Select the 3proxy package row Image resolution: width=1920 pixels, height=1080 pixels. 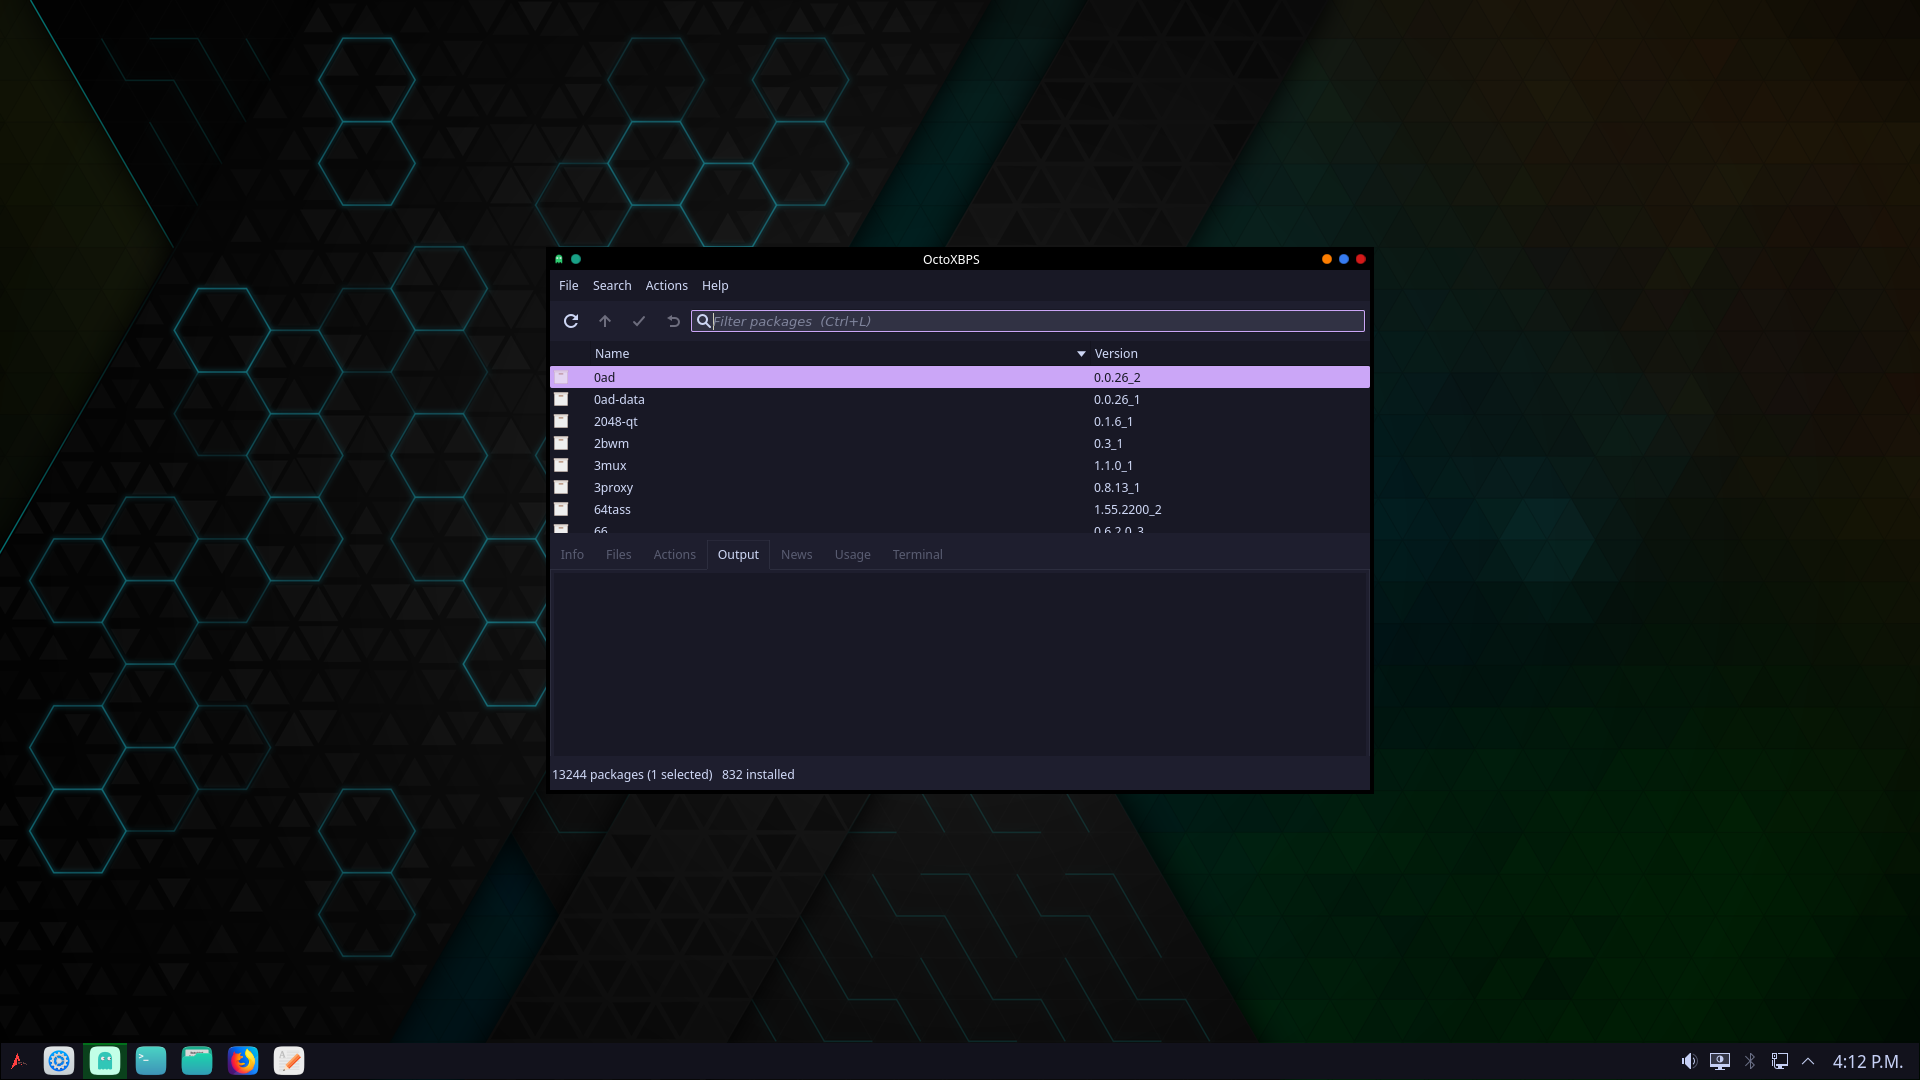pyautogui.click(x=959, y=487)
